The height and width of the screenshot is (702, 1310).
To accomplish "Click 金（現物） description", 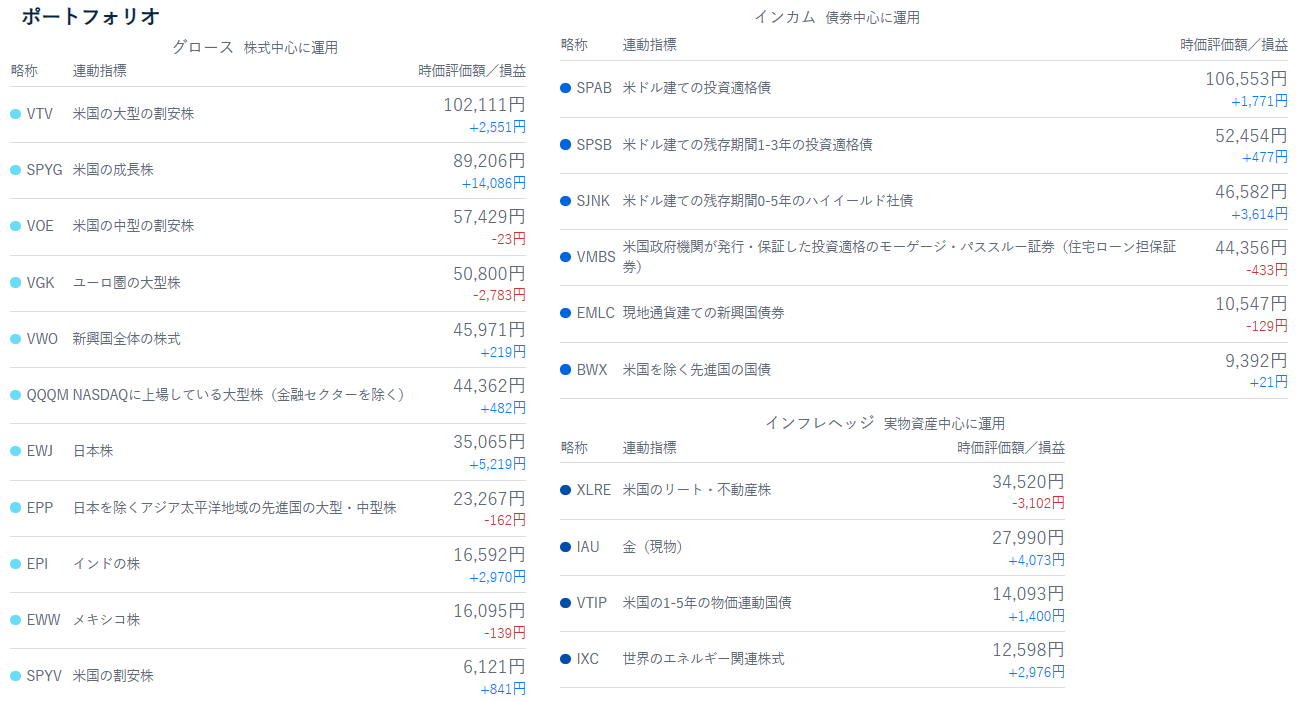I will coord(653,547).
